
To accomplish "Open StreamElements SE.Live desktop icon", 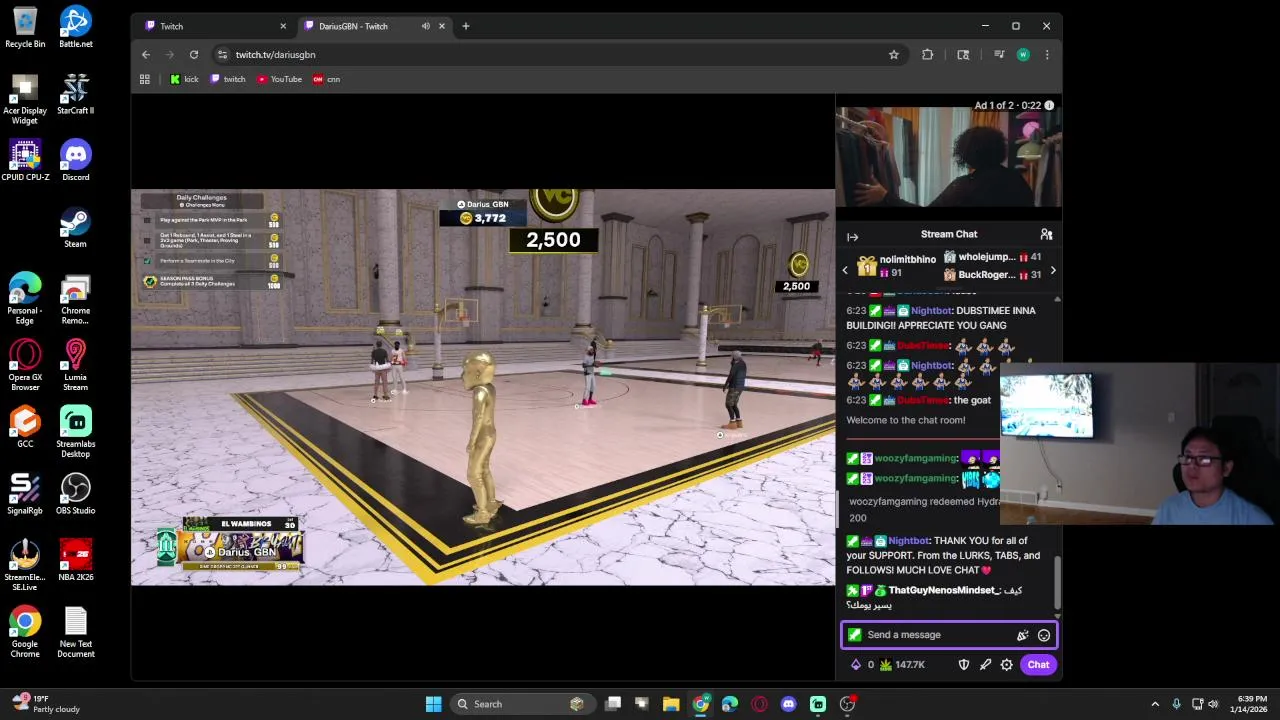I will (x=25, y=566).
